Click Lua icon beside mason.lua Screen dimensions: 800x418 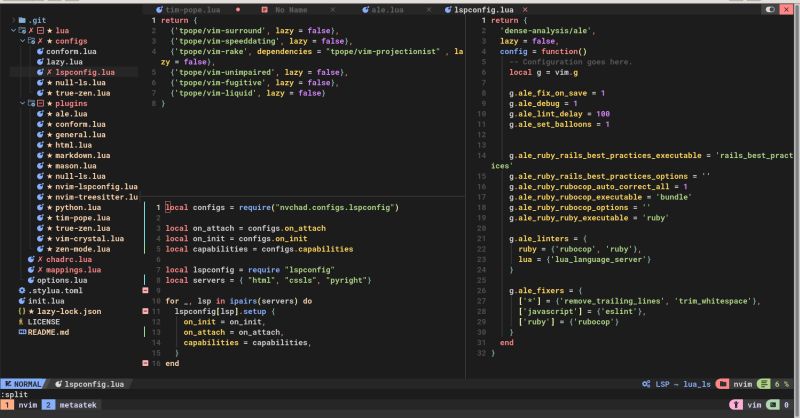tap(40, 166)
